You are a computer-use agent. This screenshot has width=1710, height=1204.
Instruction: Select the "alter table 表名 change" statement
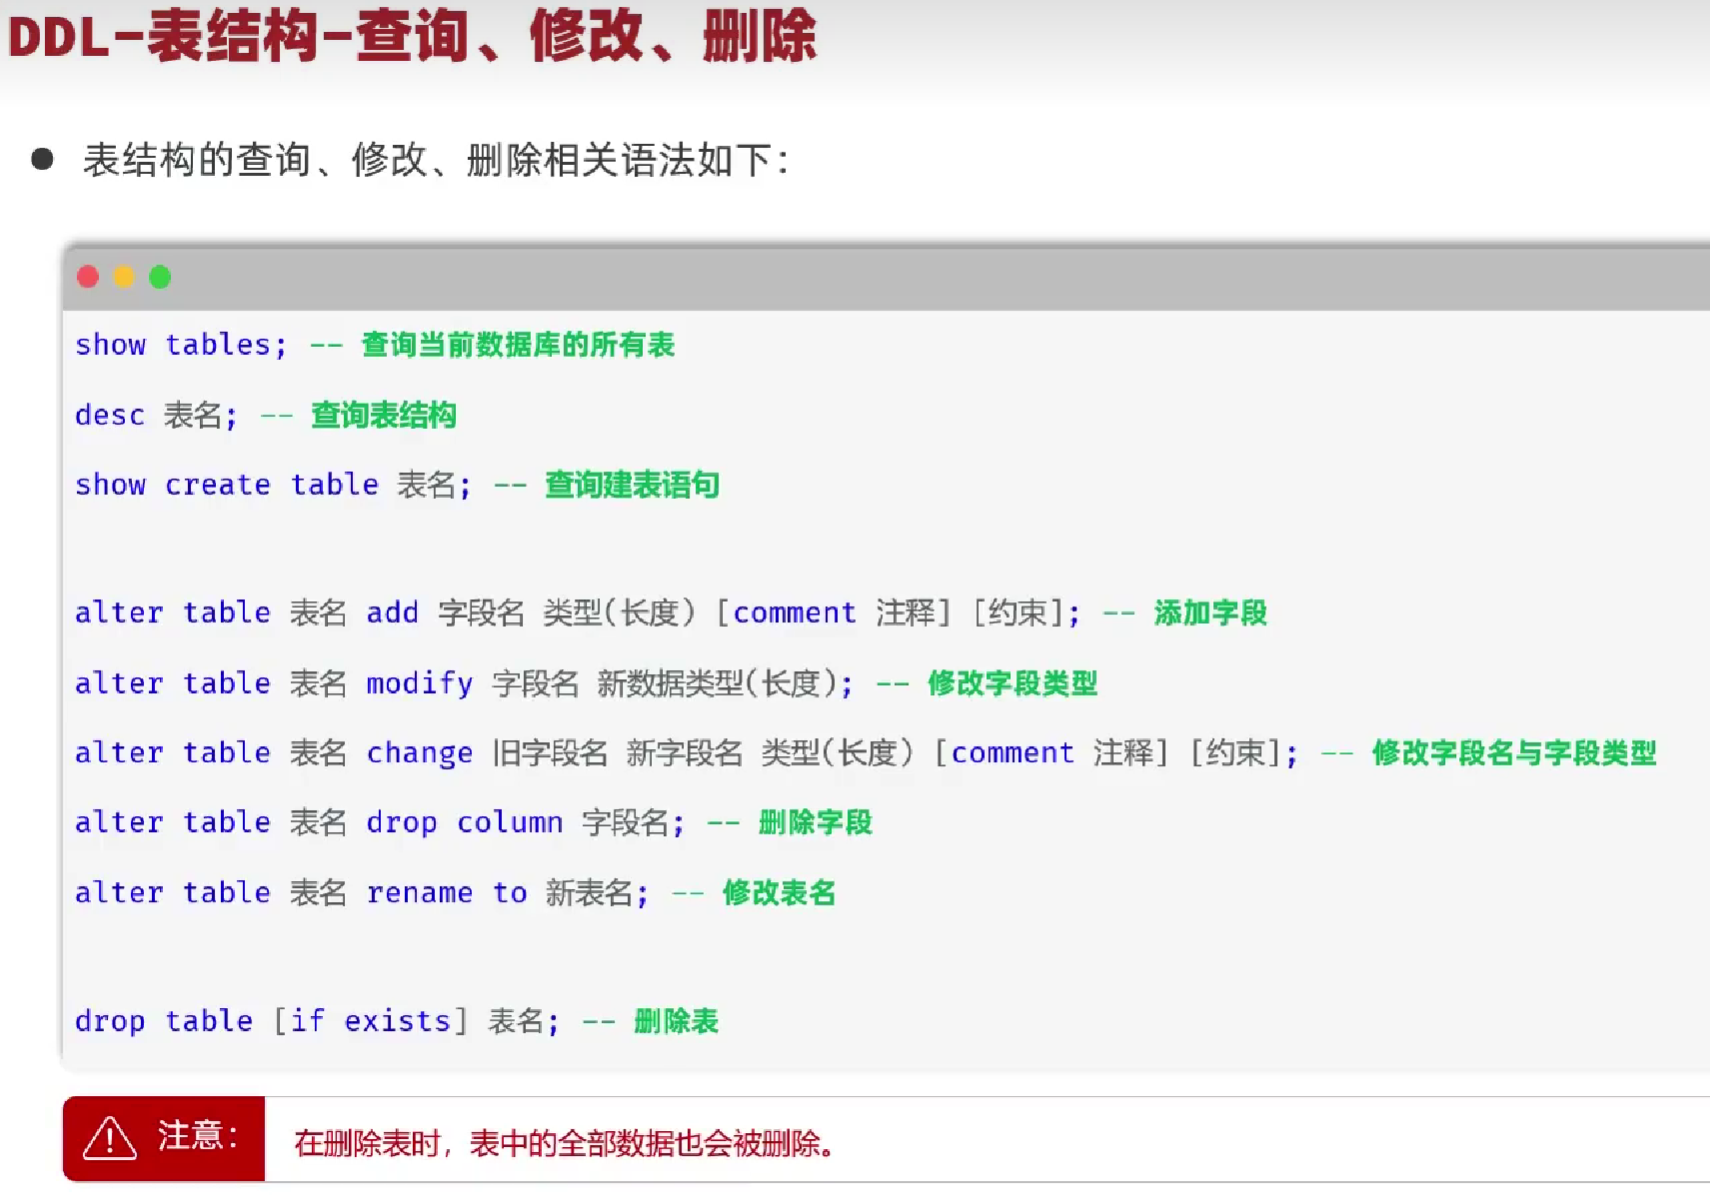[x=687, y=753]
